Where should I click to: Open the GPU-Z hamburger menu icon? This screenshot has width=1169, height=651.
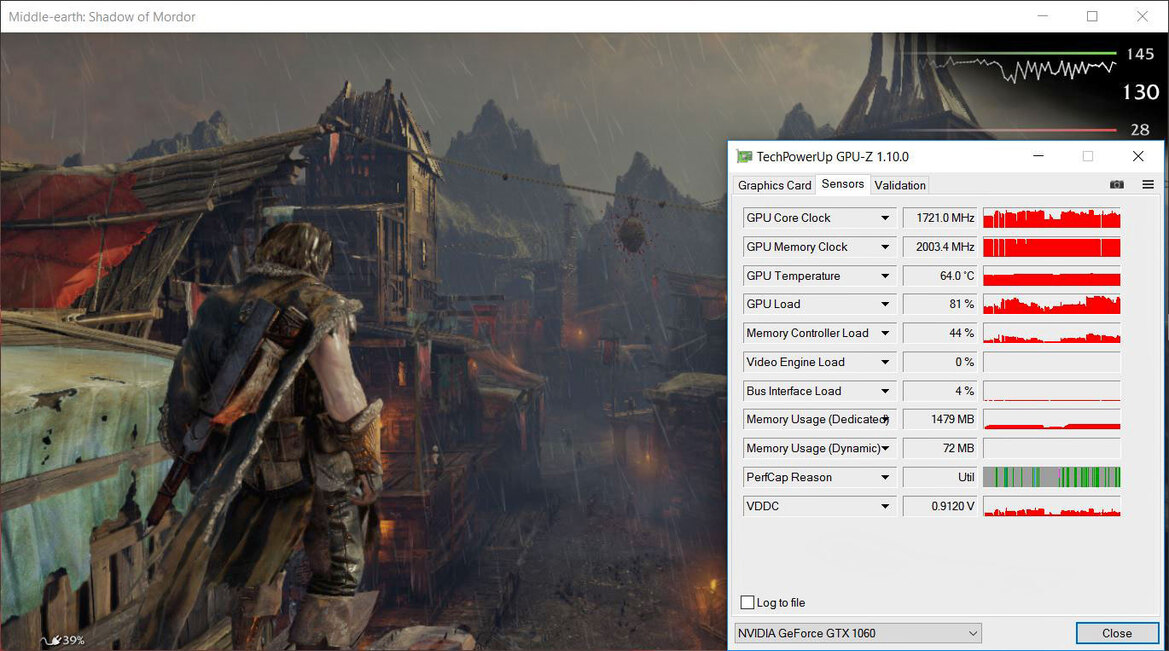1148,185
